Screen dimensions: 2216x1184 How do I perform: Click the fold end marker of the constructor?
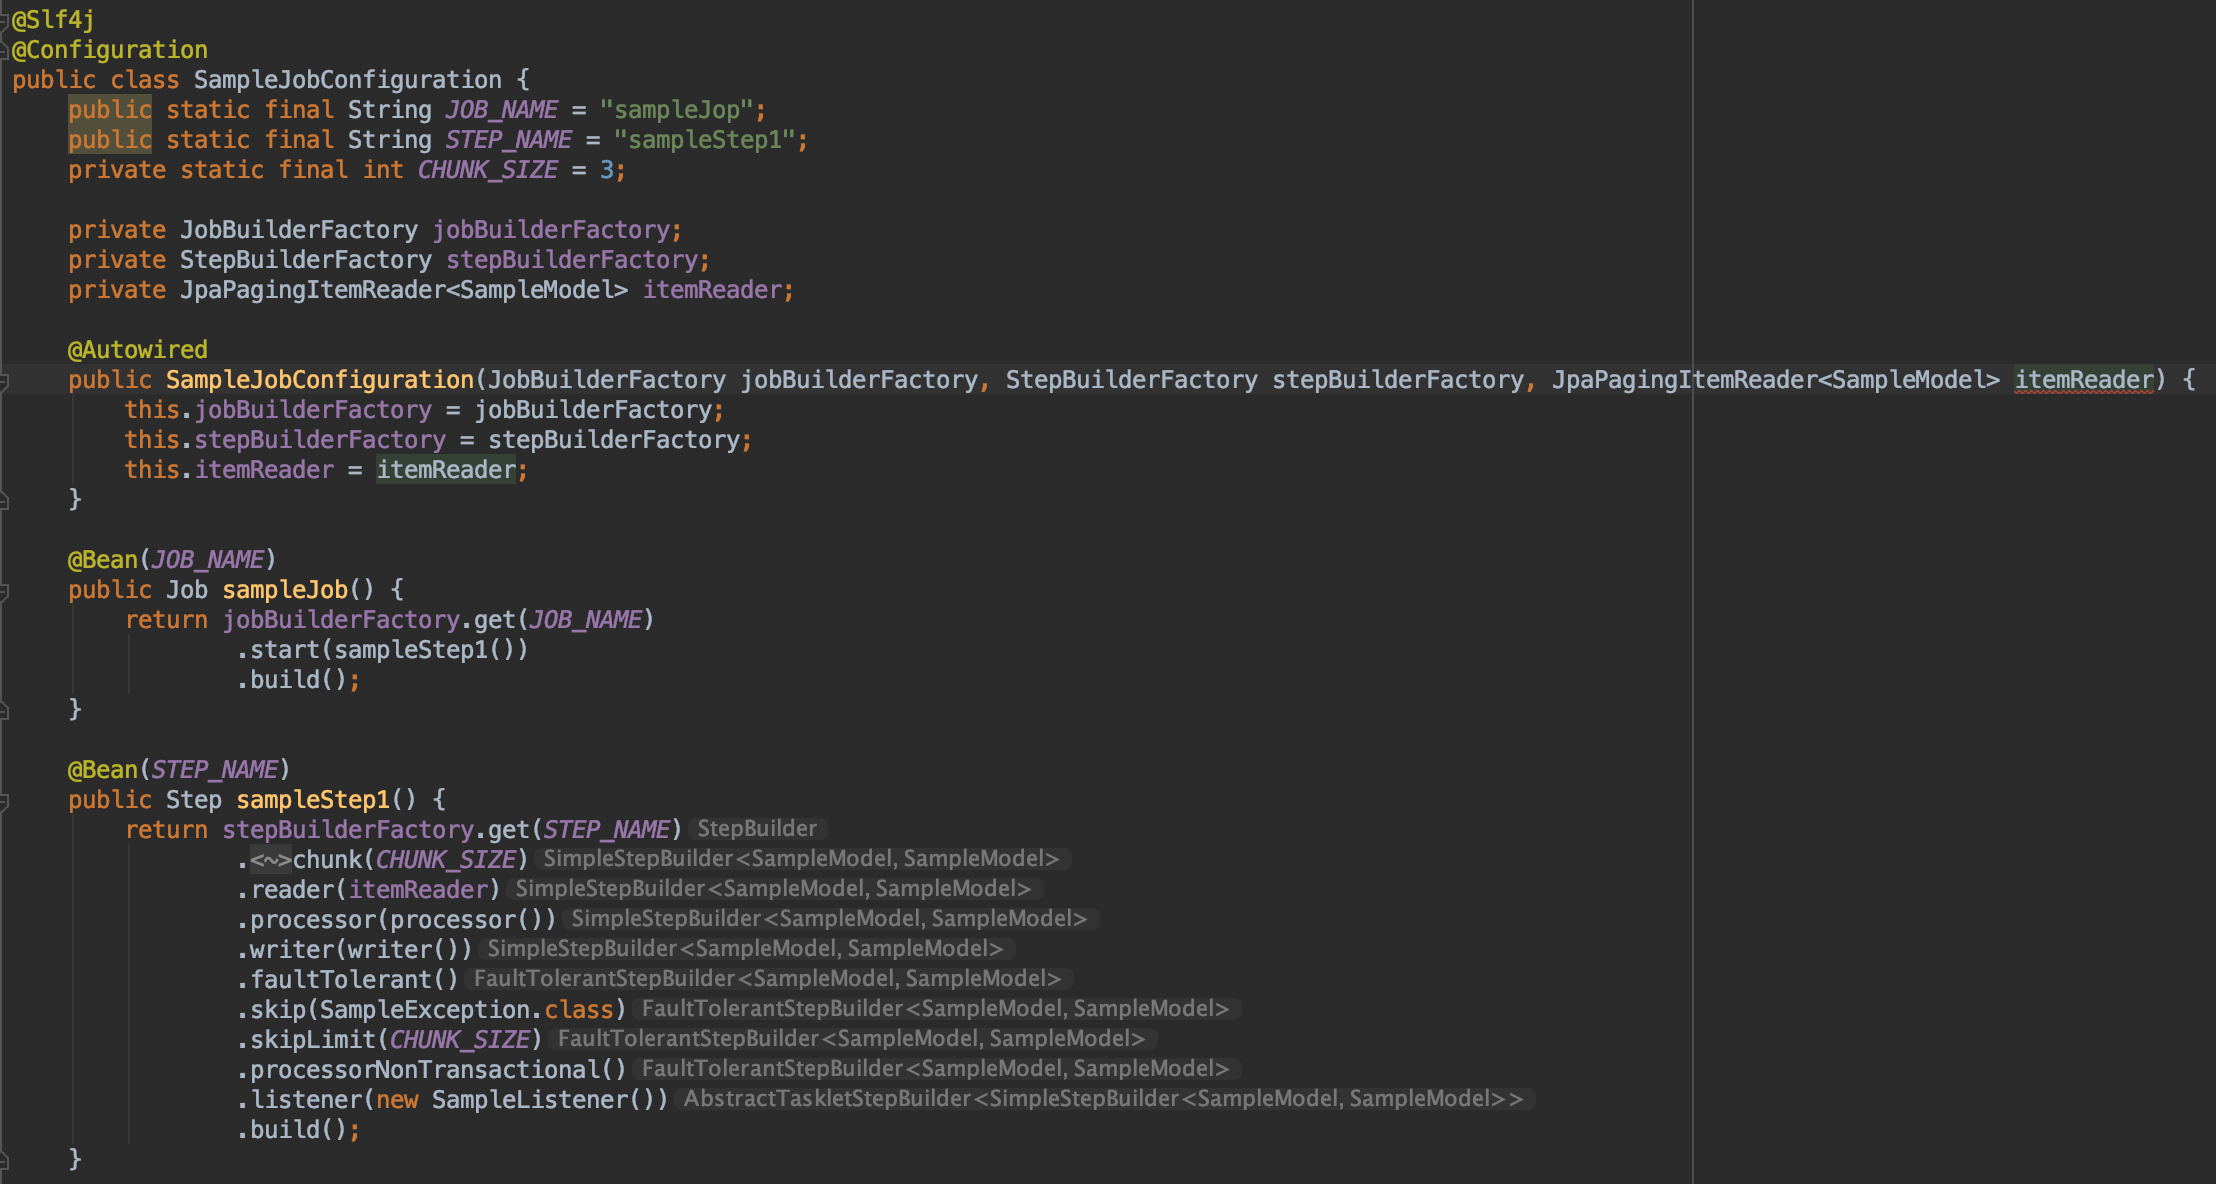pyautogui.click(x=4, y=501)
